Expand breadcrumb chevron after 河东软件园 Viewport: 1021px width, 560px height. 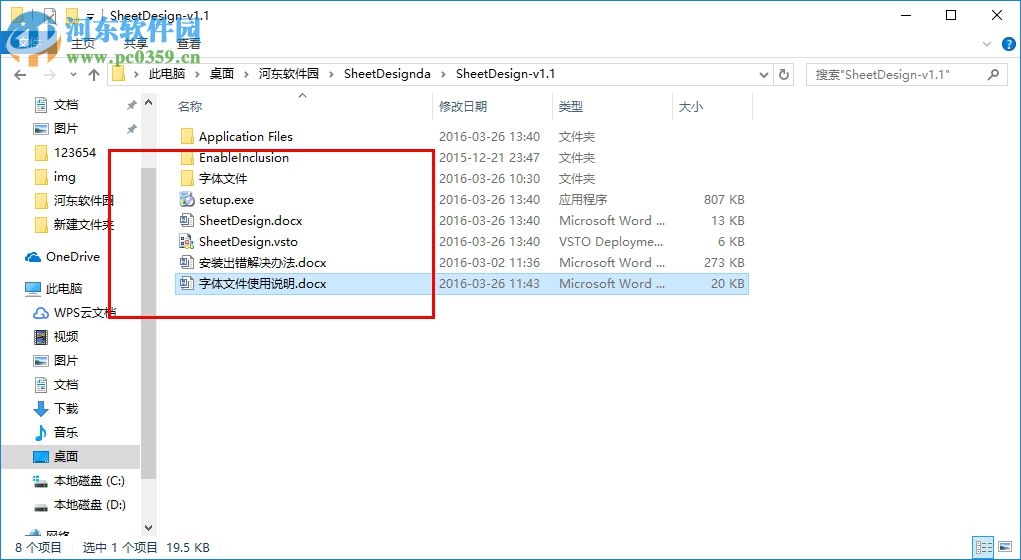[331, 74]
